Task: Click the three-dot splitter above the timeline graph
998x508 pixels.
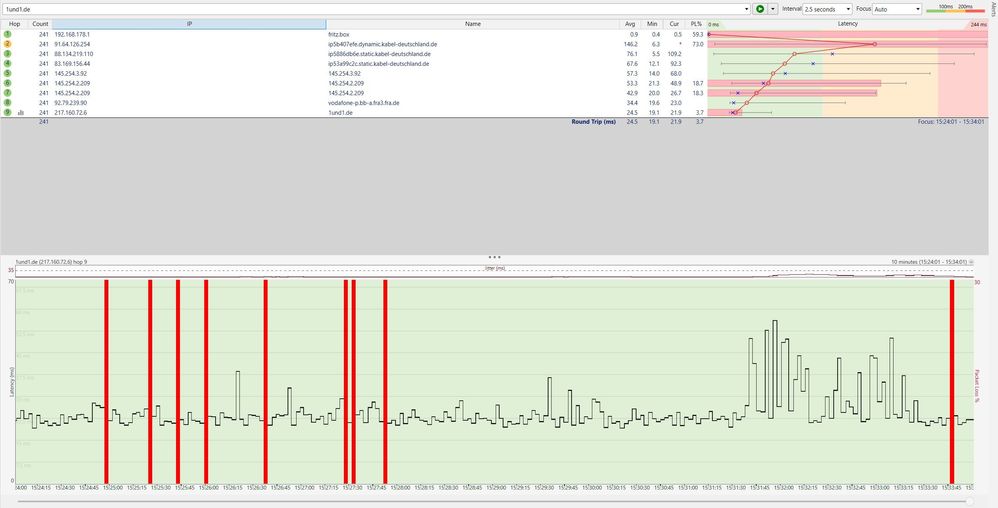Action: click(494, 257)
